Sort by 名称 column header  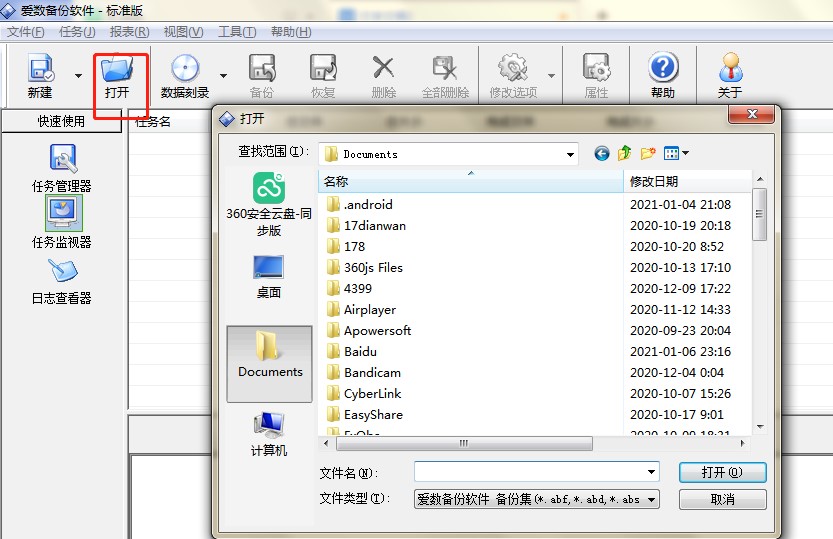[x=471, y=182]
